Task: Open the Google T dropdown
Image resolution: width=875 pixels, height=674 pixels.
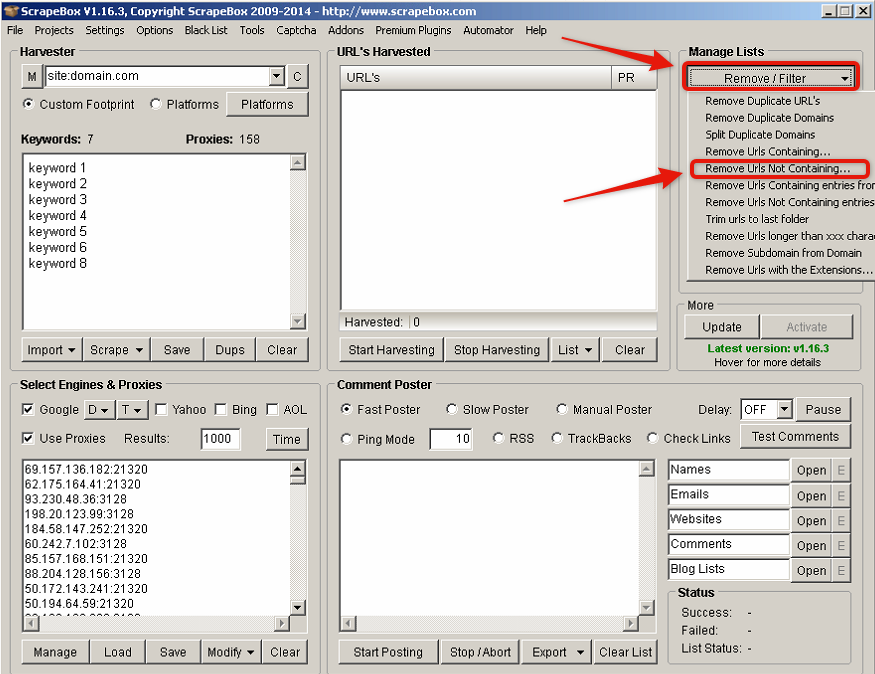Action: 132,410
